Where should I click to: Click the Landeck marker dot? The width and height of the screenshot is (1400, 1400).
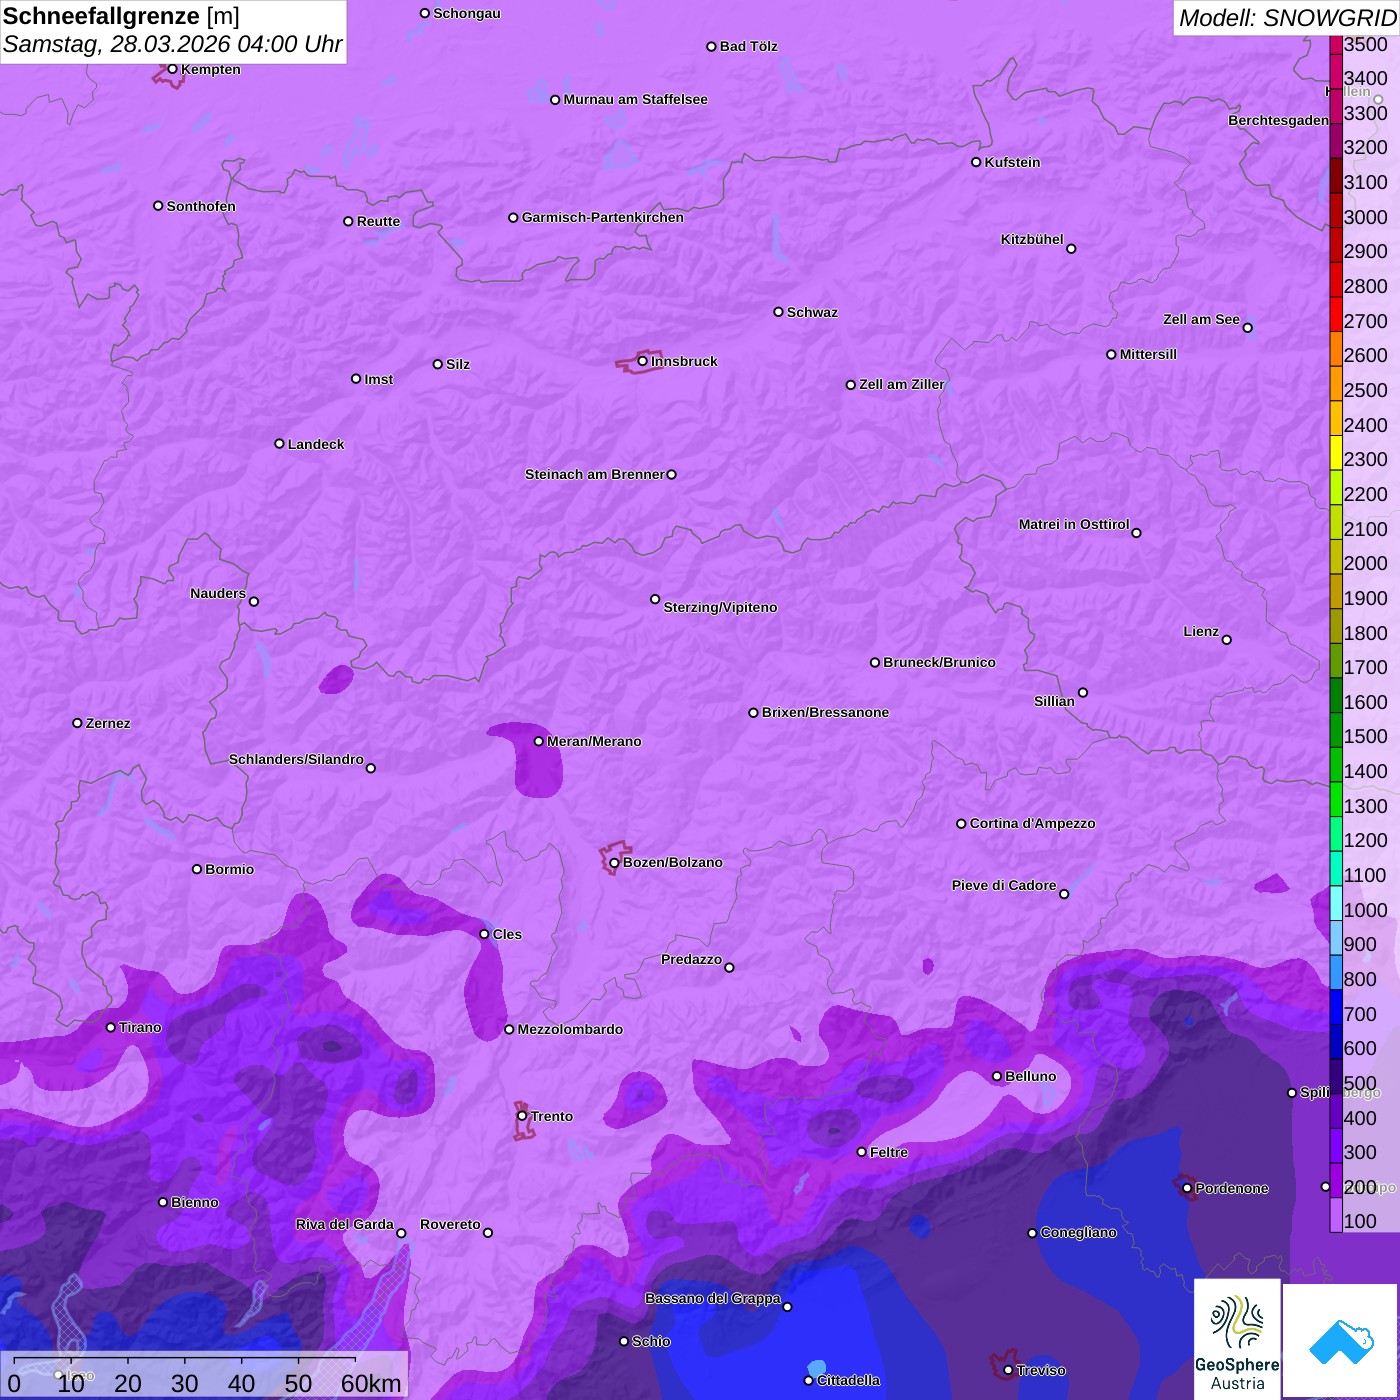(x=280, y=444)
